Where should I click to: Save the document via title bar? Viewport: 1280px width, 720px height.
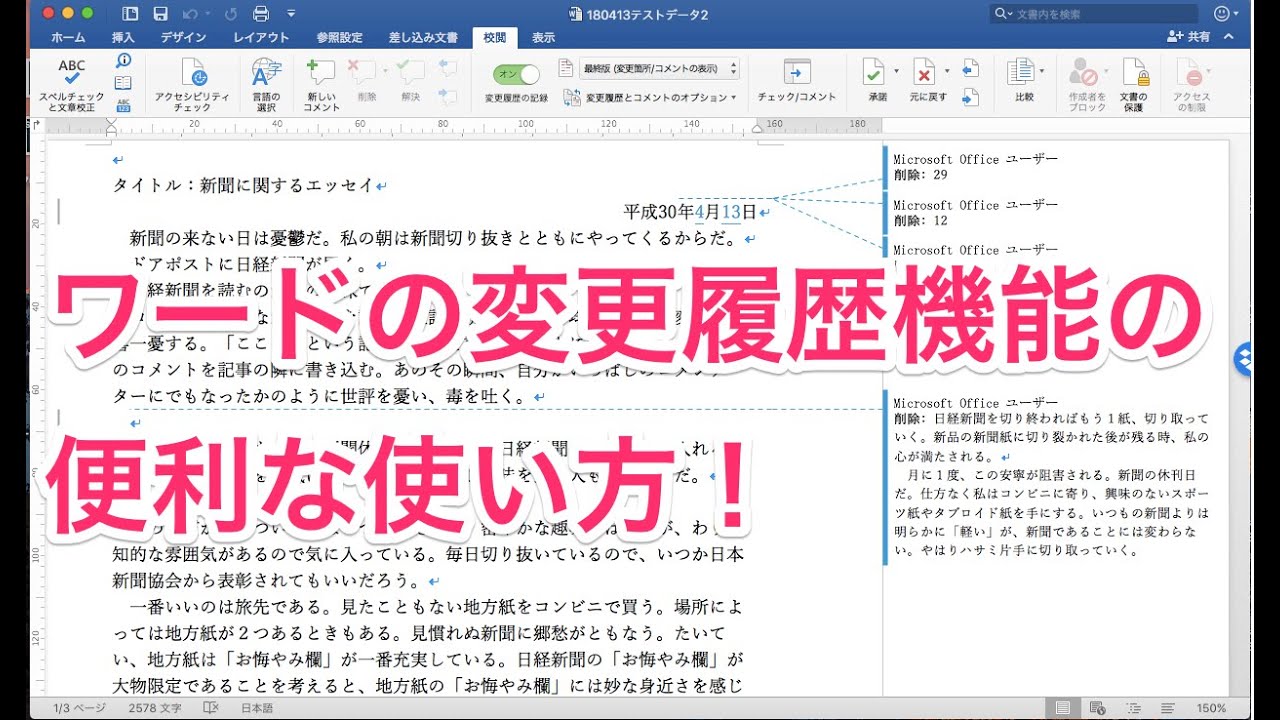click(x=161, y=14)
